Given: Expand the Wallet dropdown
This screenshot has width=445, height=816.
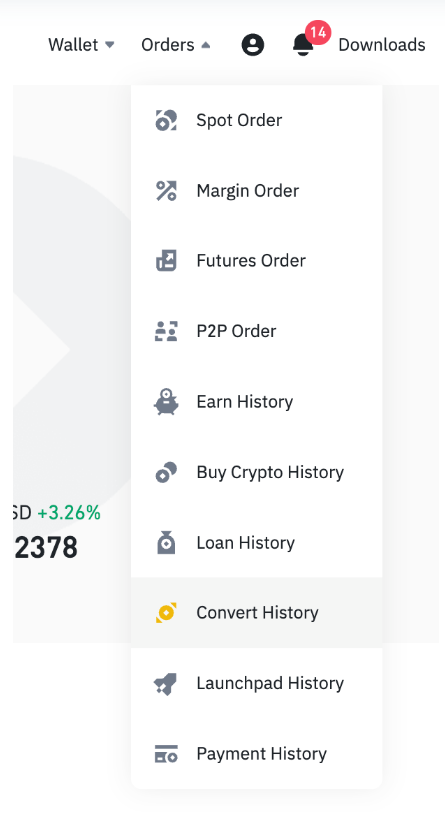Looking at the screenshot, I should [81, 45].
